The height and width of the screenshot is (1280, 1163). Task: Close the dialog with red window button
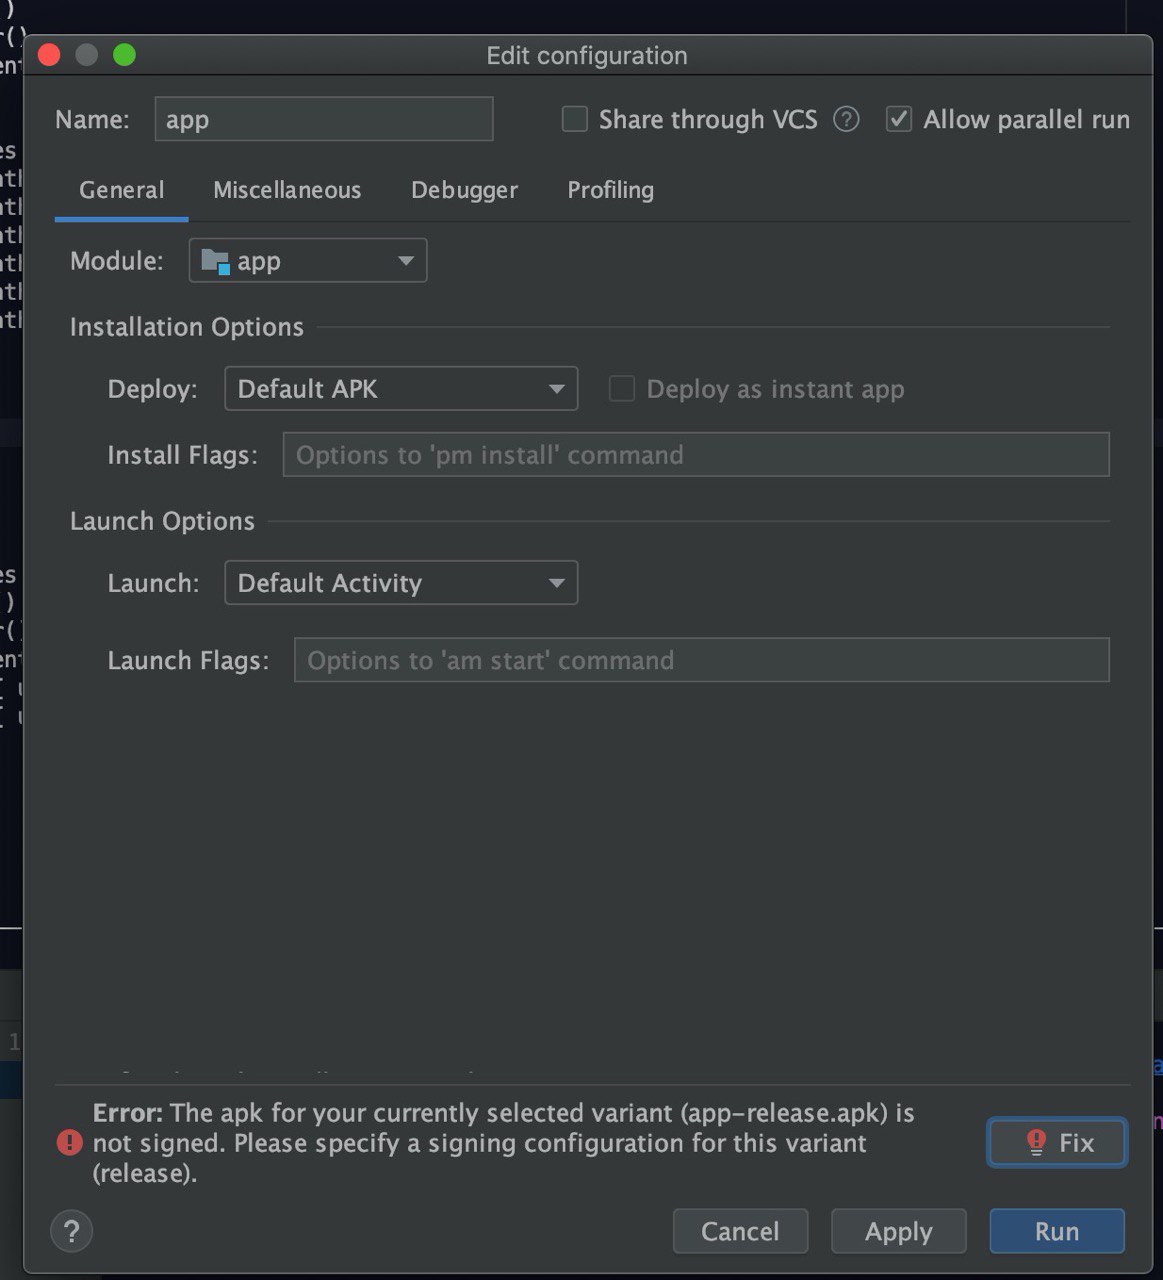point(49,55)
